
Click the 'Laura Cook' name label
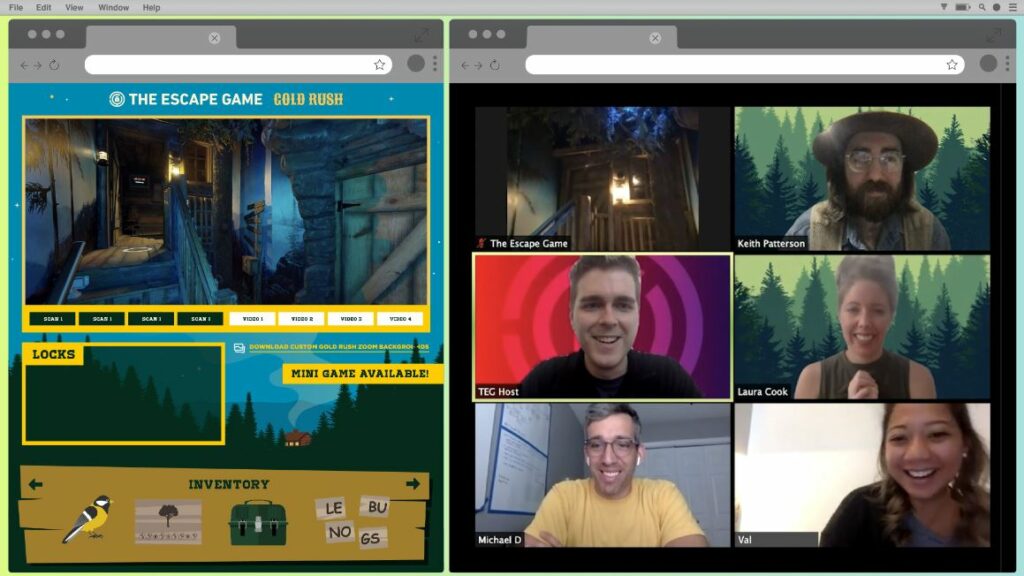[x=762, y=392]
